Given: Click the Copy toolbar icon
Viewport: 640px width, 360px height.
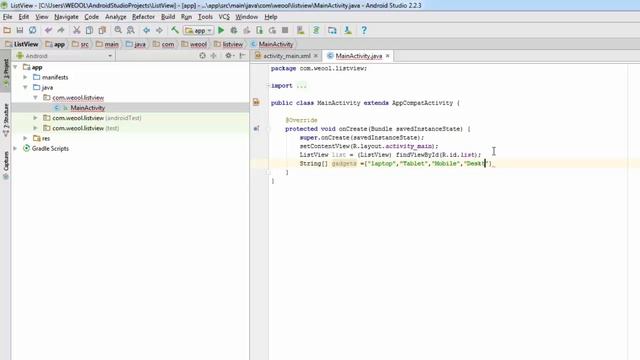Looking at the screenshot, I should click(x=89, y=30).
